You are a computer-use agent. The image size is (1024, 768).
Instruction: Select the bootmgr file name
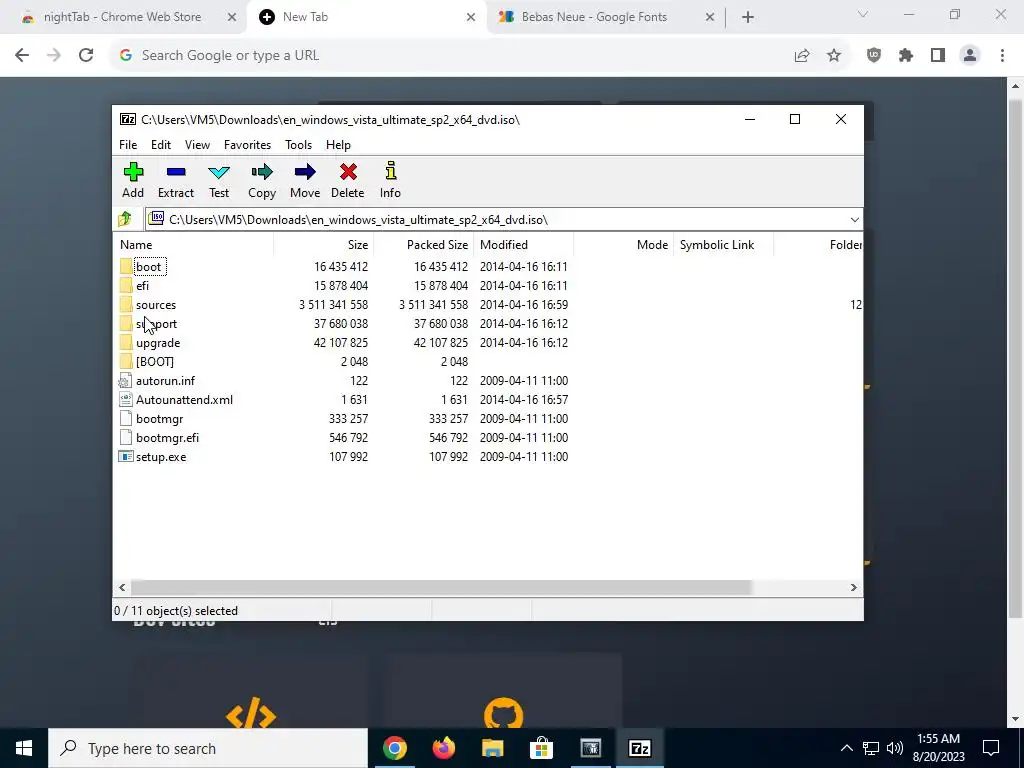pyautogui.click(x=159, y=419)
